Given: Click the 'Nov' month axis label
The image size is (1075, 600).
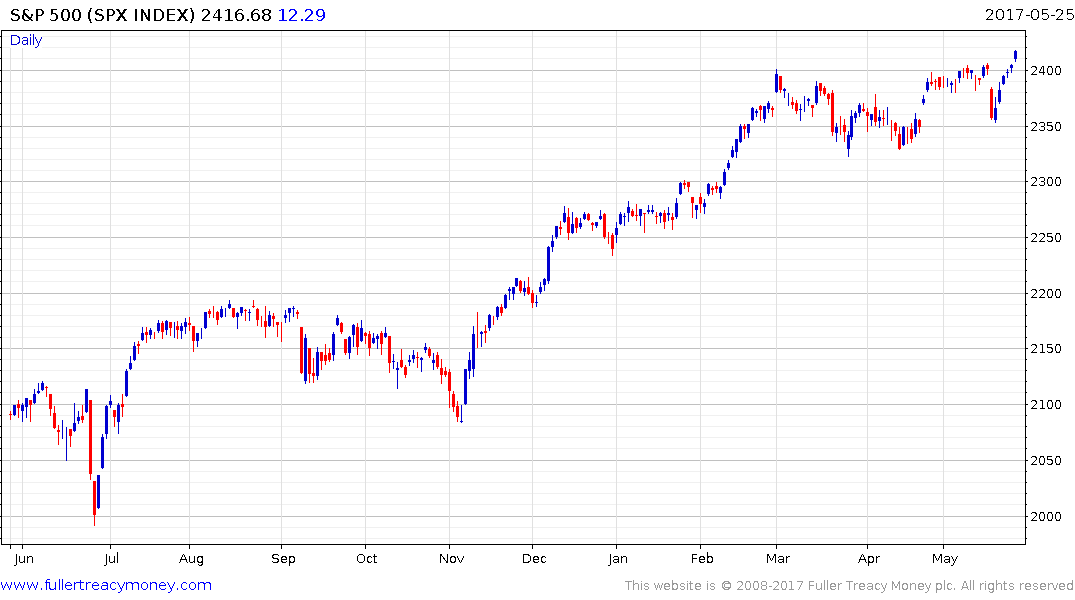Looking at the screenshot, I should click(x=451, y=559).
